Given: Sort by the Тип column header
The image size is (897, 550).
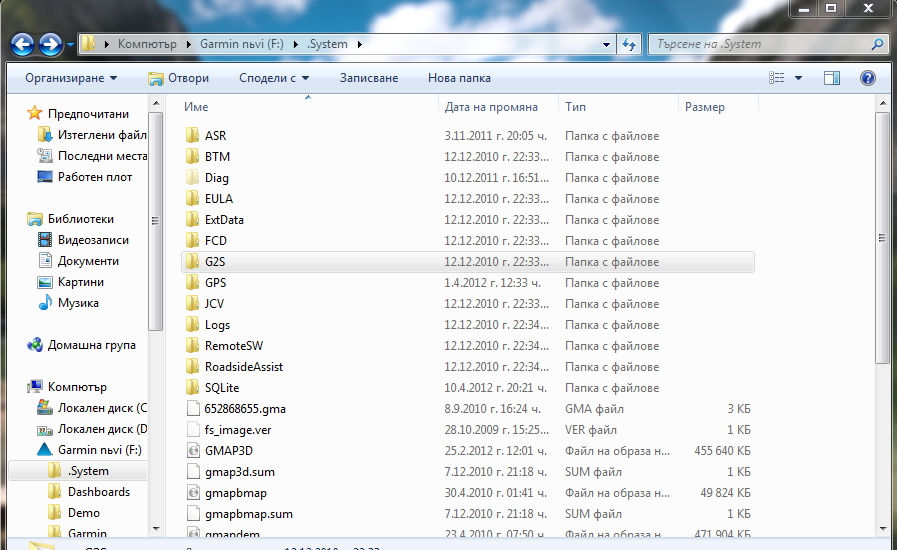Looking at the screenshot, I should point(575,107).
